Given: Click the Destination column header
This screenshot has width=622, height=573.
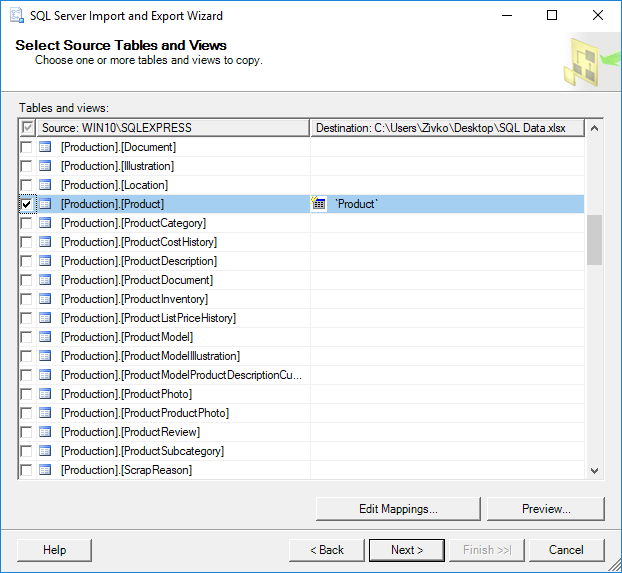Looking at the screenshot, I should click(446, 128).
